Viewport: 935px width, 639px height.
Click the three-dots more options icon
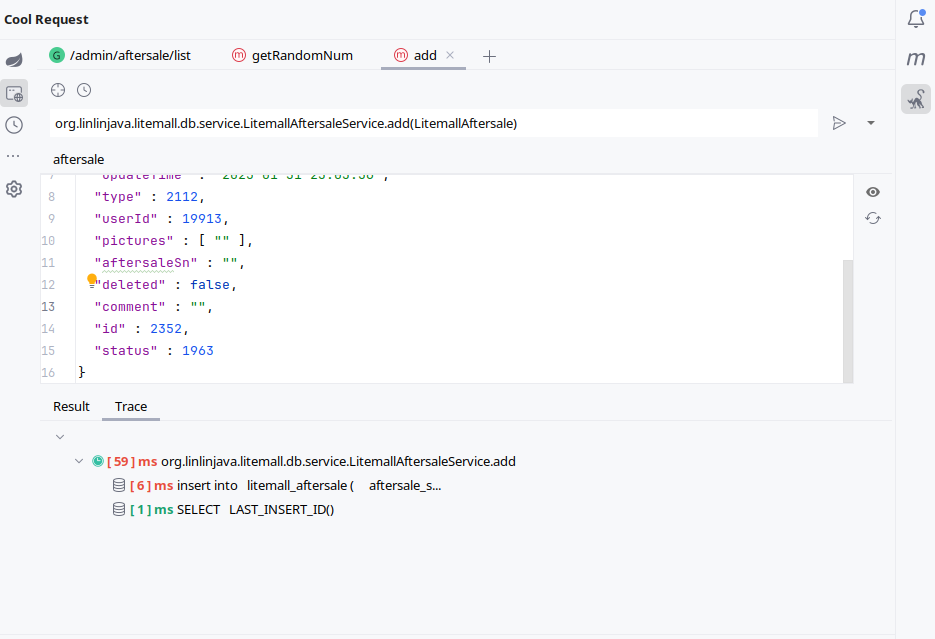coord(14,157)
